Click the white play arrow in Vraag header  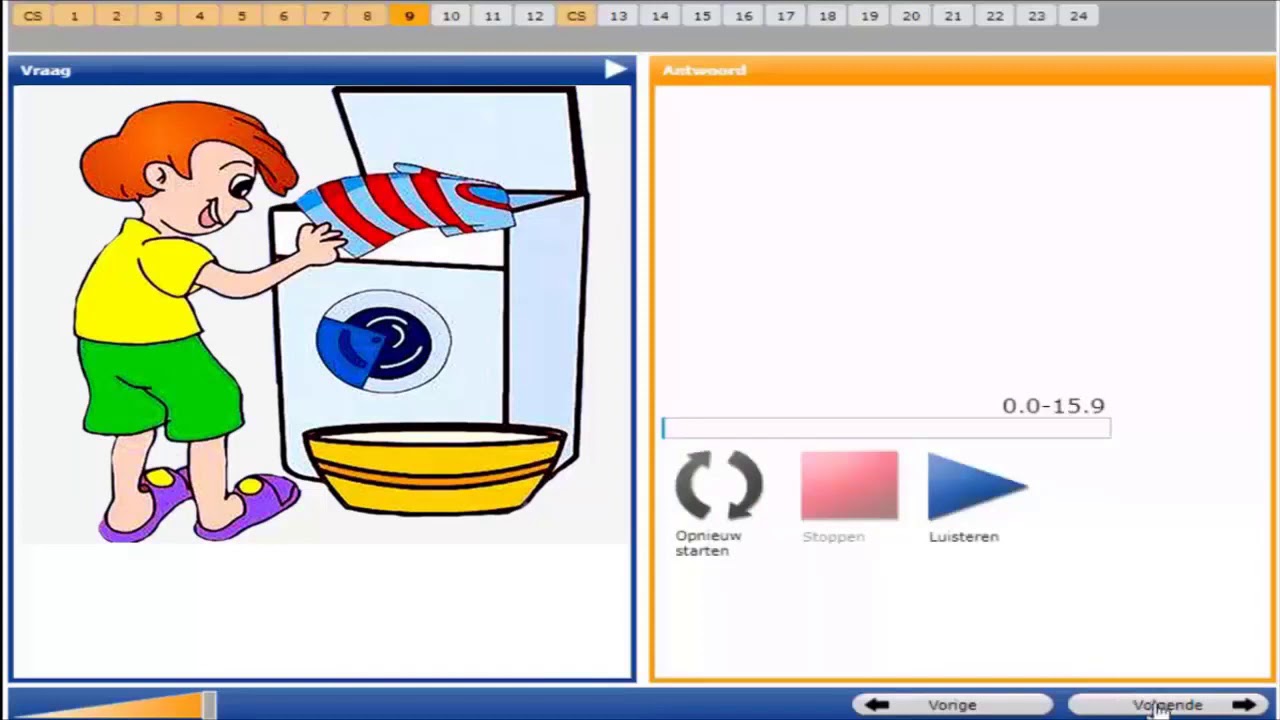[x=615, y=69]
